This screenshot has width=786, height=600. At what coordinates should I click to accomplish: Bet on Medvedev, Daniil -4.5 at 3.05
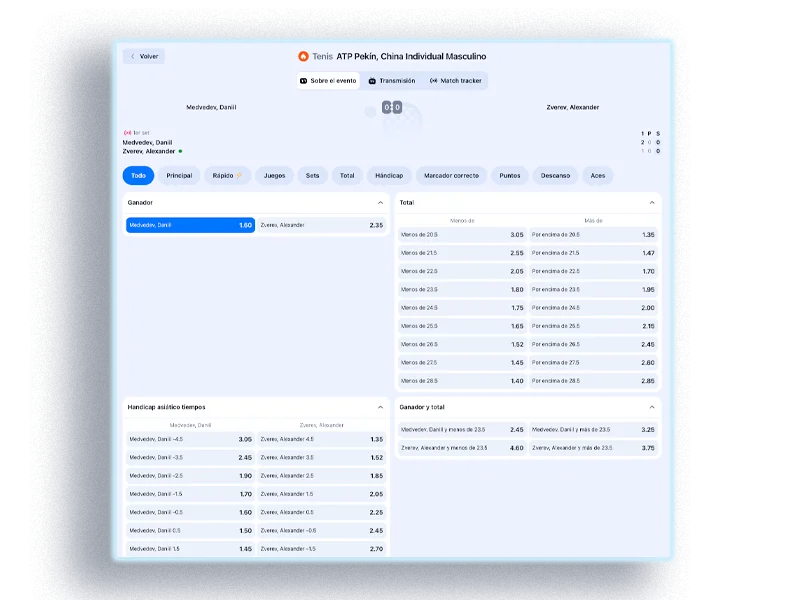[190, 439]
